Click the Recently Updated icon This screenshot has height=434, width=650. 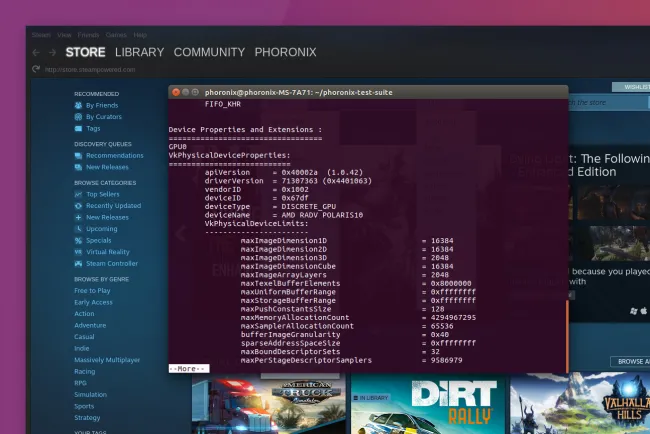pos(78,206)
